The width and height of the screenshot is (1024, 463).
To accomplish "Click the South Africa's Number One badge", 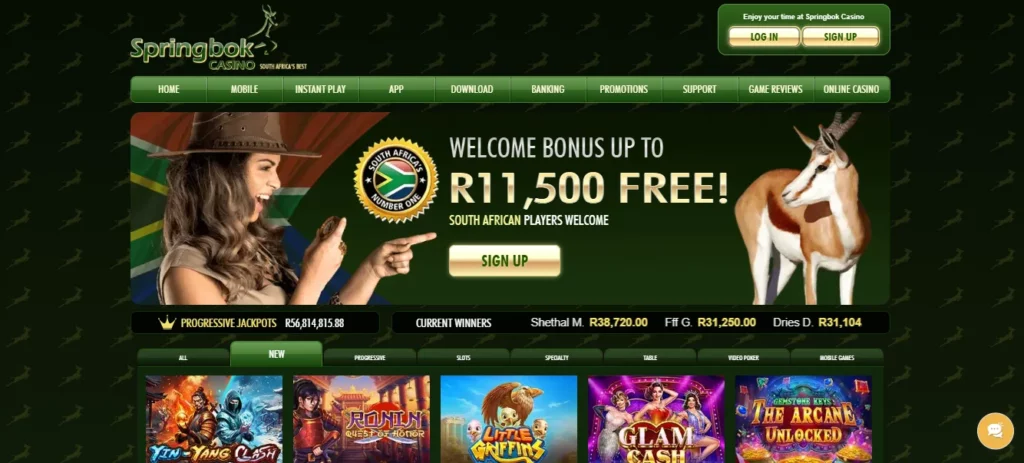I will [x=396, y=180].
